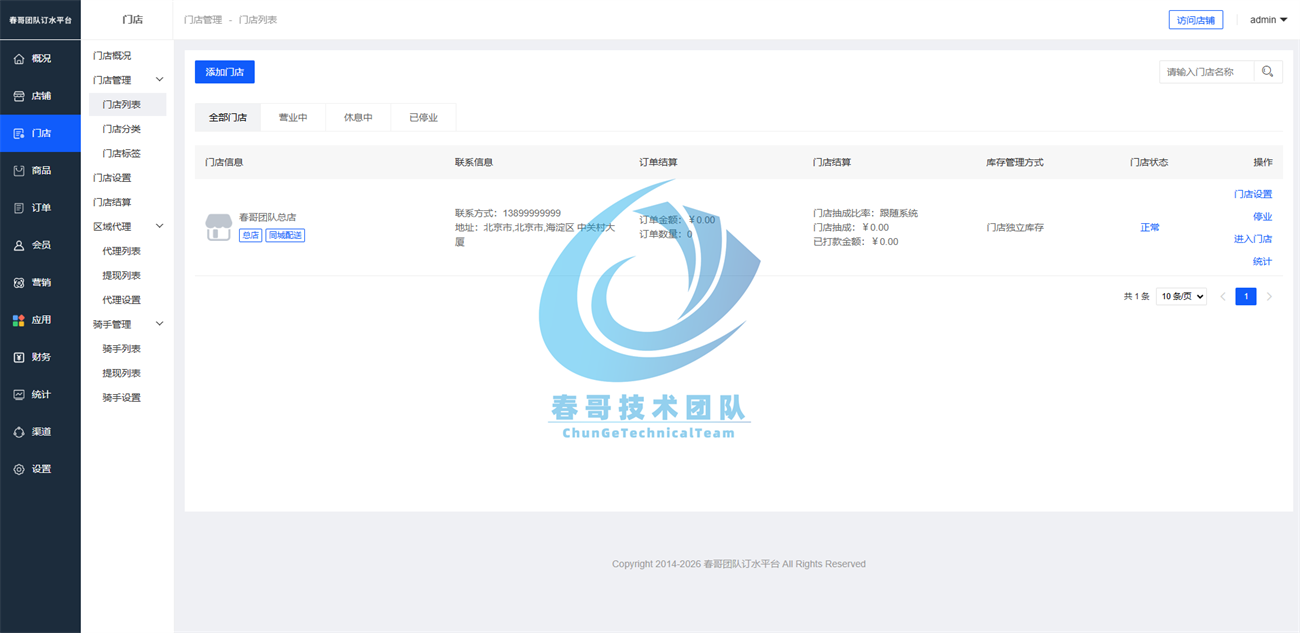The width and height of the screenshot is (1300, 633).
Task: Open 门店概况 in the submenu
Action: pyautogui.click(x=112, y=56)
